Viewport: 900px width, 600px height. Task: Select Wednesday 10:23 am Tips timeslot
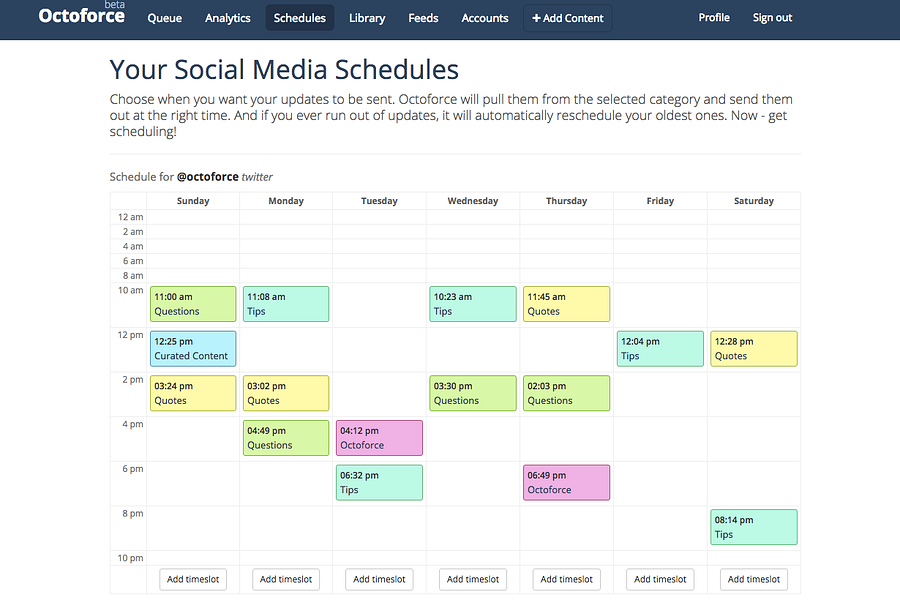click(x=473, y=304)
